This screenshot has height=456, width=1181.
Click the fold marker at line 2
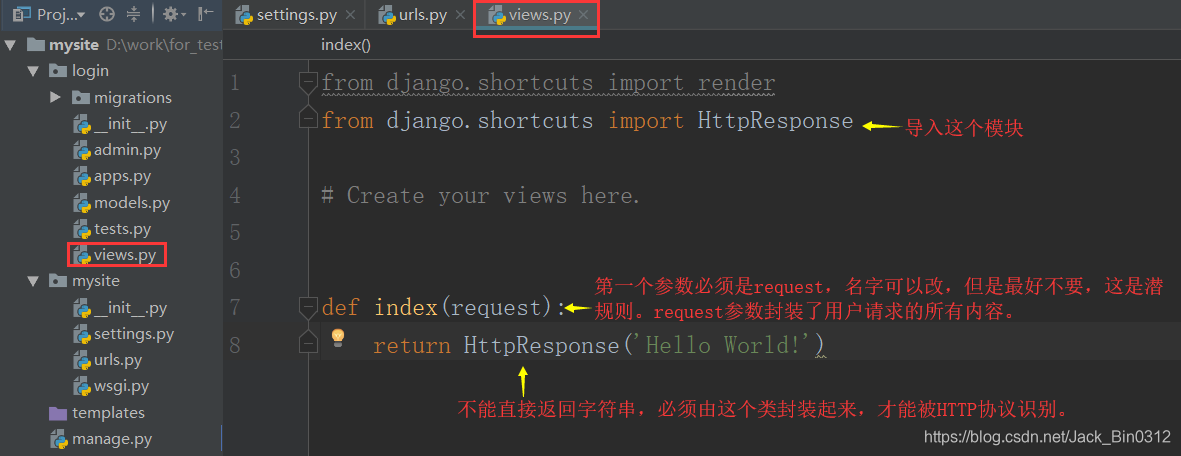308,118
